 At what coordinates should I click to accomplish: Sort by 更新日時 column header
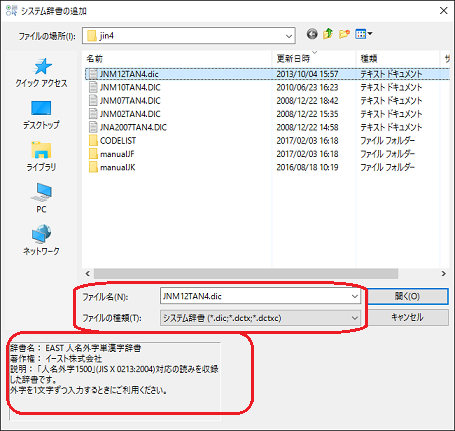(293, 59)
